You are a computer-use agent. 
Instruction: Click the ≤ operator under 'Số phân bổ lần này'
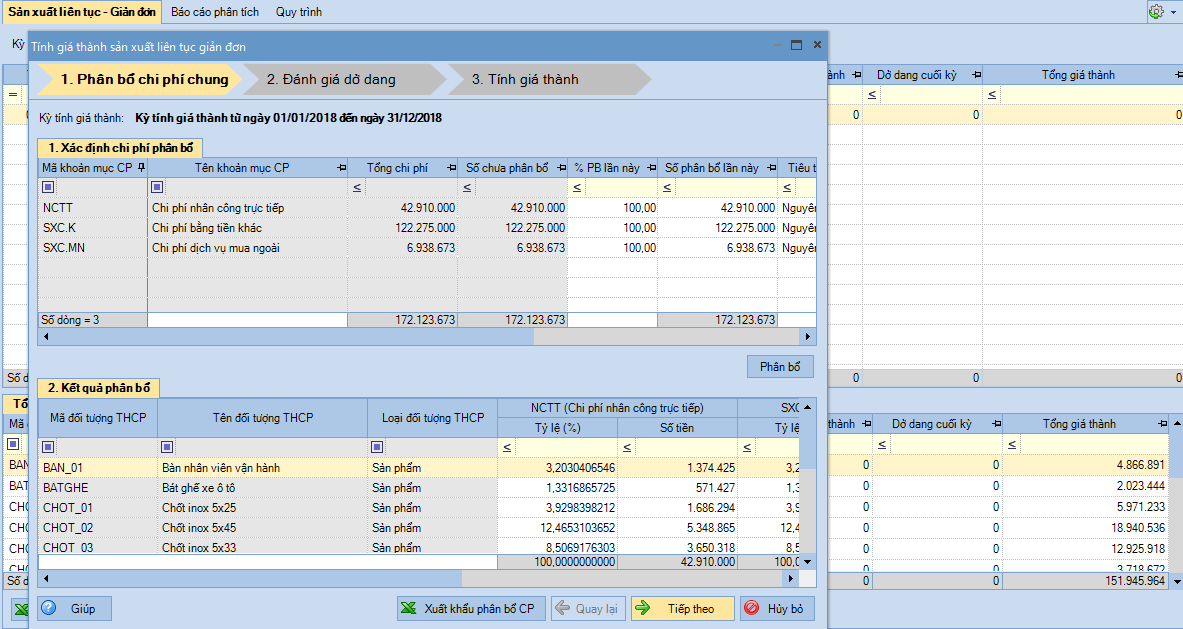coord(667,187)
